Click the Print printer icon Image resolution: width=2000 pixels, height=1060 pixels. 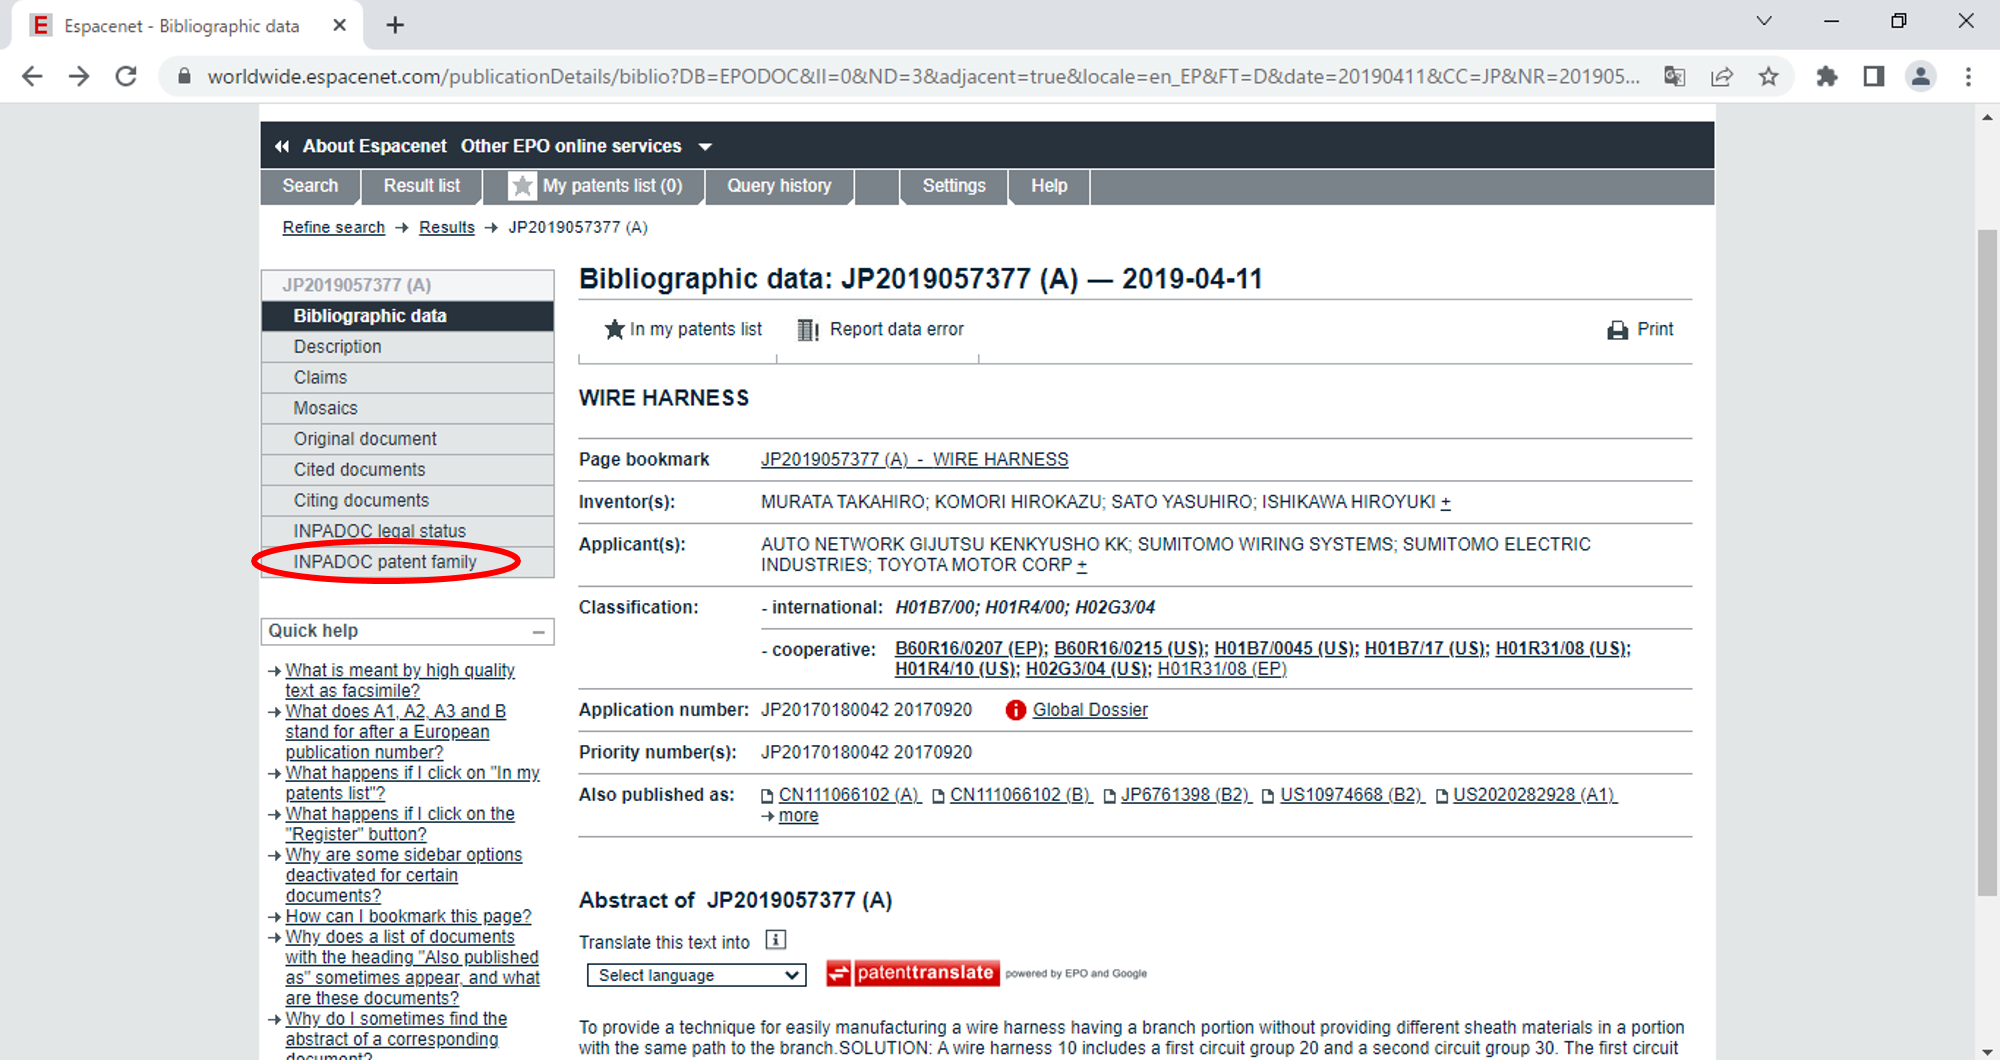pos(1617,330)
